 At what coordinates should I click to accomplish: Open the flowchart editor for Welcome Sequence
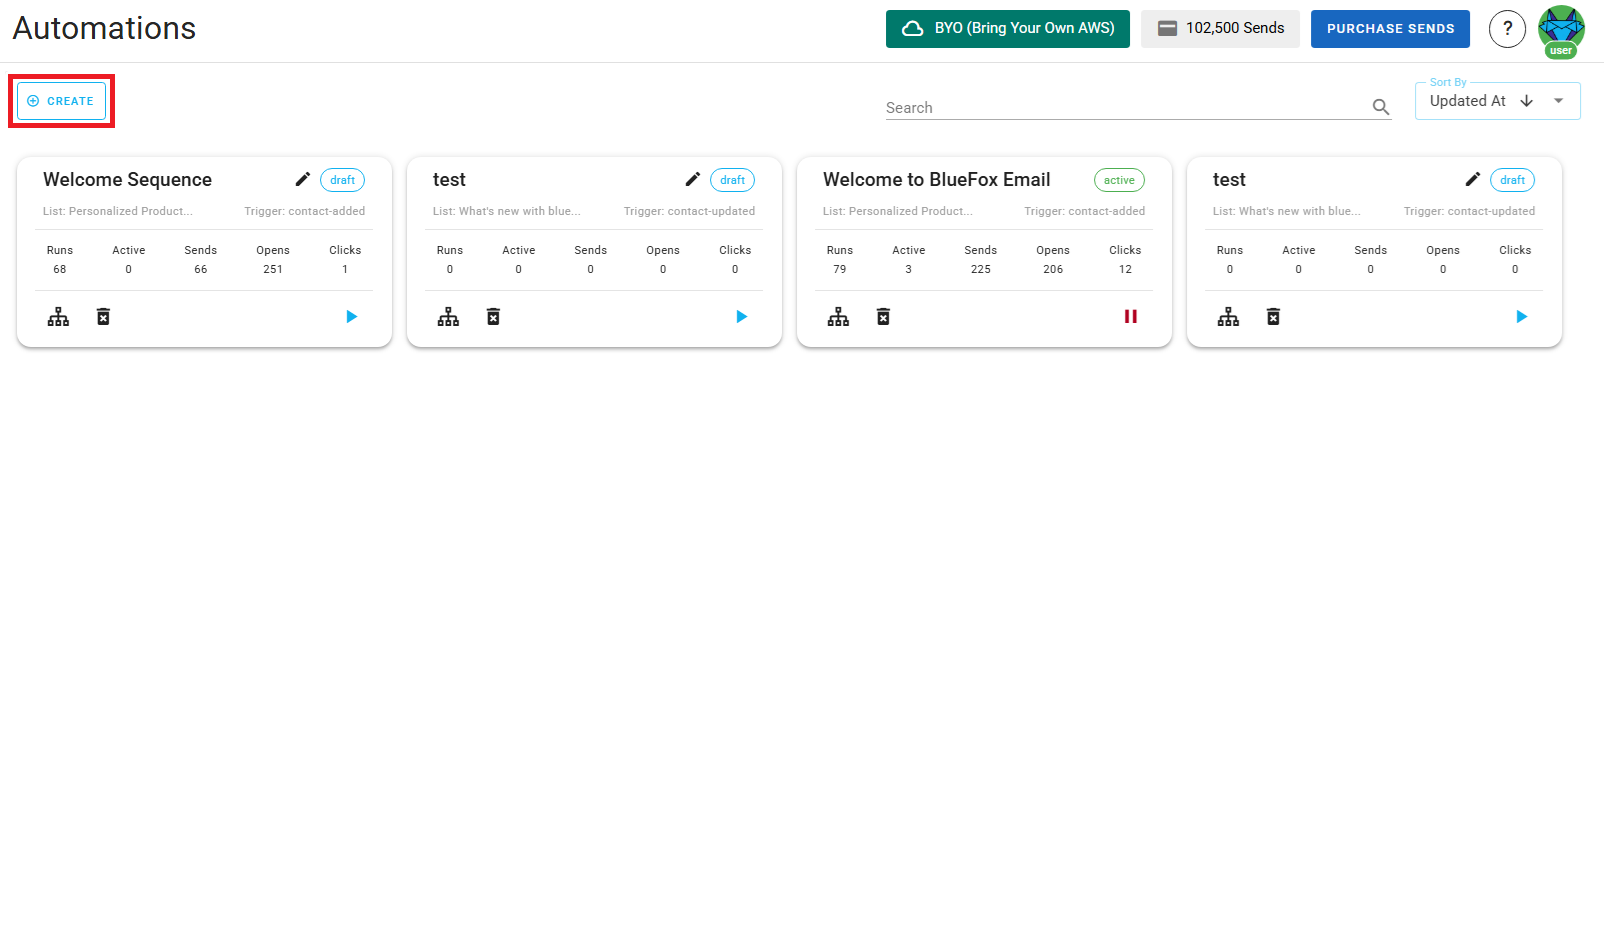58,316
